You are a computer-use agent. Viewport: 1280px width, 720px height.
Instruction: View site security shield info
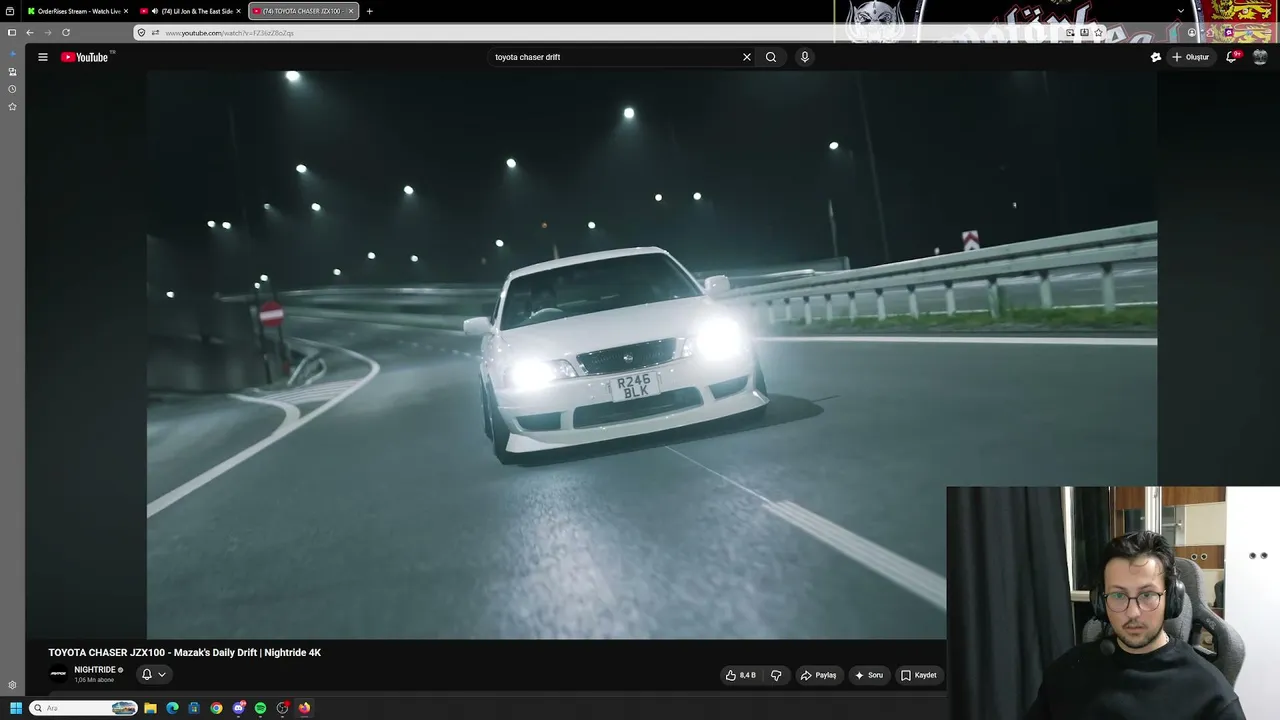click(142, 33)
